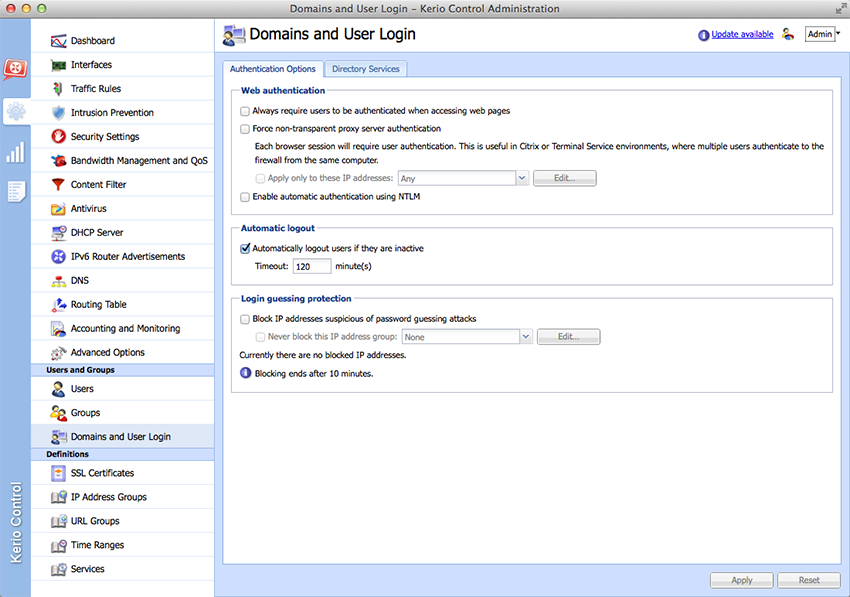This screenshot has height=597, width=850.
Task: Uncheck Automatically logout users if inactive
Action: tap(245, 248)
